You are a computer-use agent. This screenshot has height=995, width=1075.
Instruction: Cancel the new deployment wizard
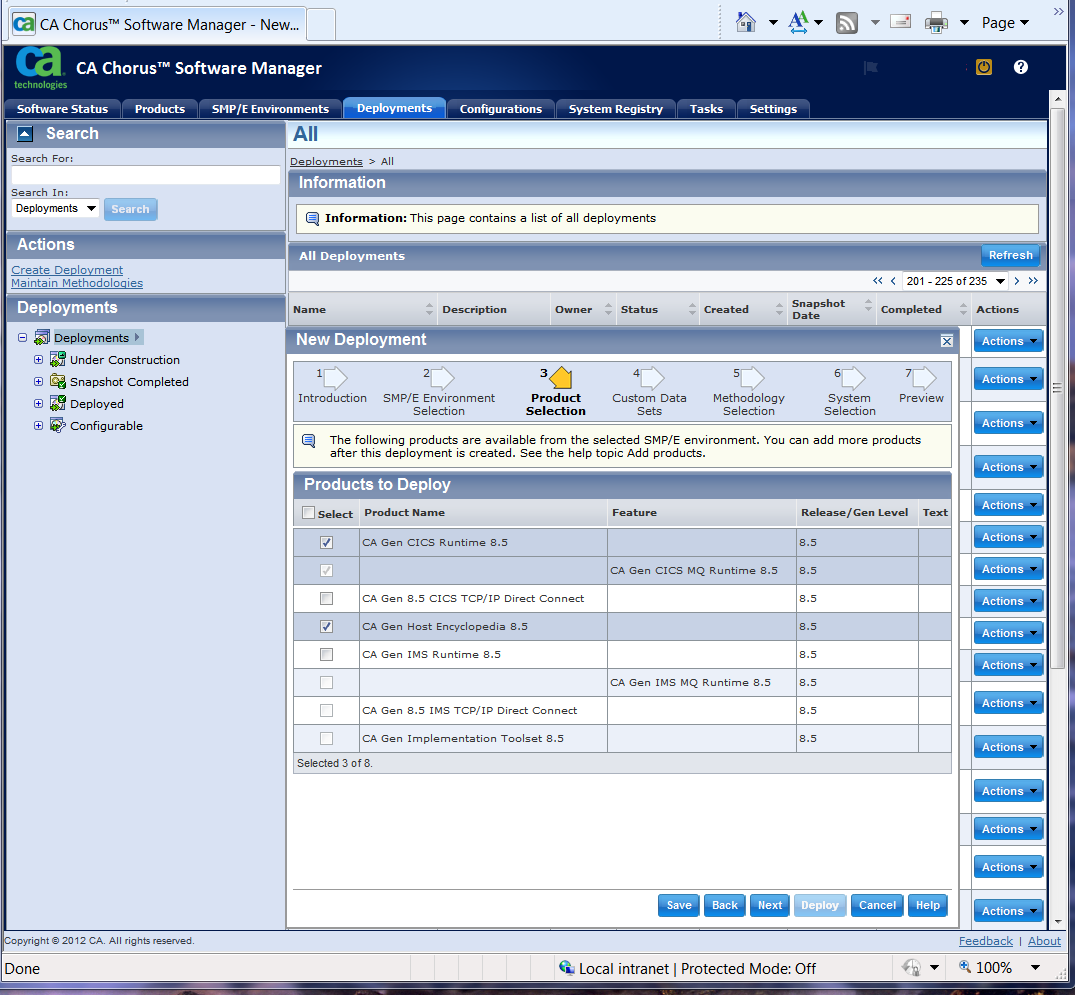click(x=878, y=905)
